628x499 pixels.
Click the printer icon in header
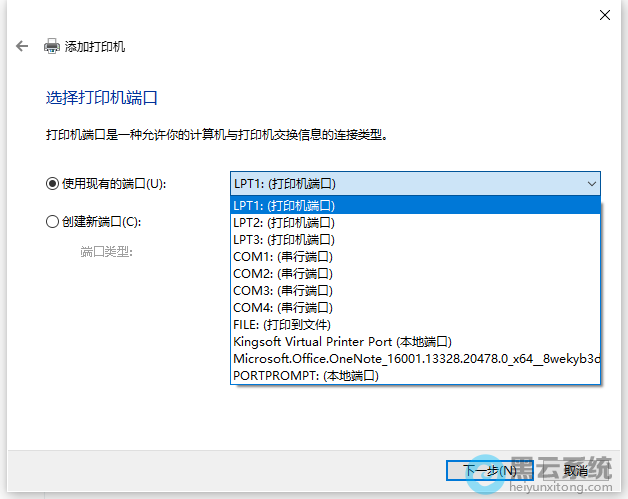[52, 46]
